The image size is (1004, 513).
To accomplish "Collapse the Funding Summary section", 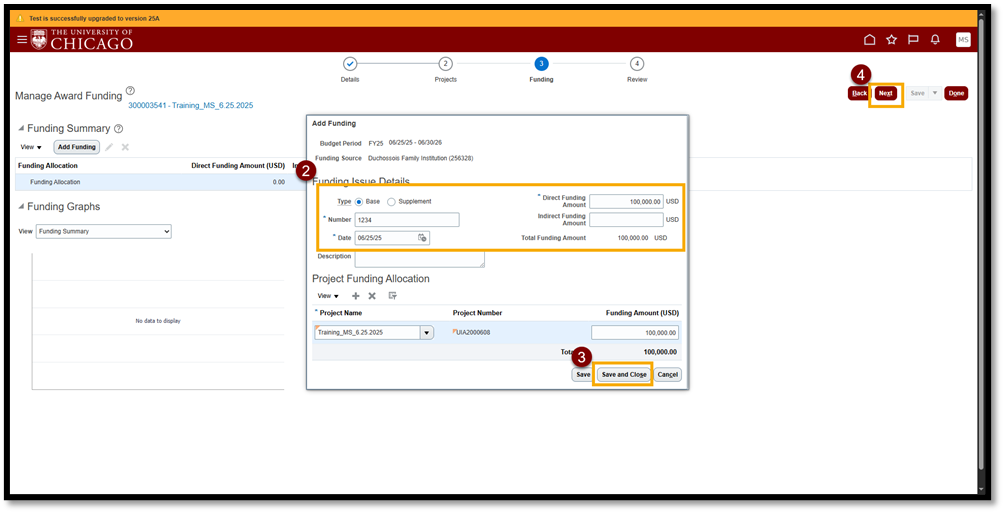I will tap(20, 129).
